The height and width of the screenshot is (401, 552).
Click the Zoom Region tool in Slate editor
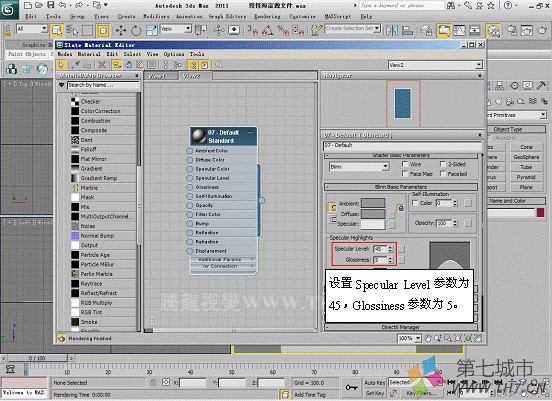[448, 338]
